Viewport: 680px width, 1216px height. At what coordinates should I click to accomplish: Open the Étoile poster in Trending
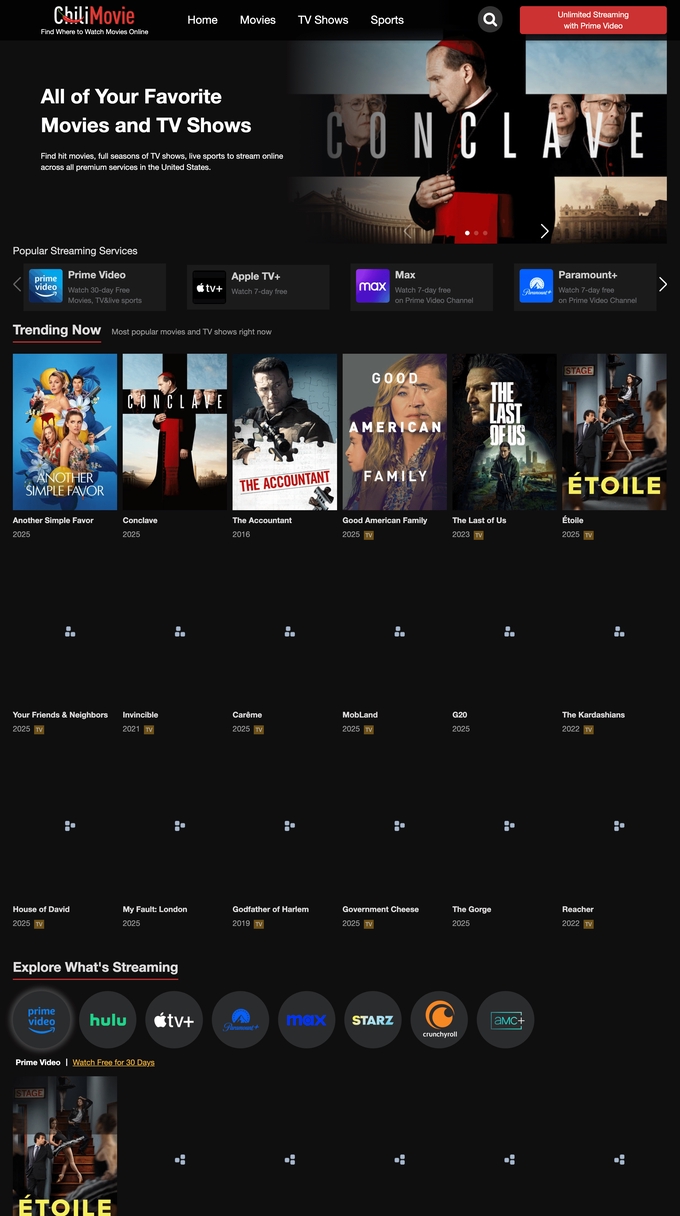click(614, 432)
